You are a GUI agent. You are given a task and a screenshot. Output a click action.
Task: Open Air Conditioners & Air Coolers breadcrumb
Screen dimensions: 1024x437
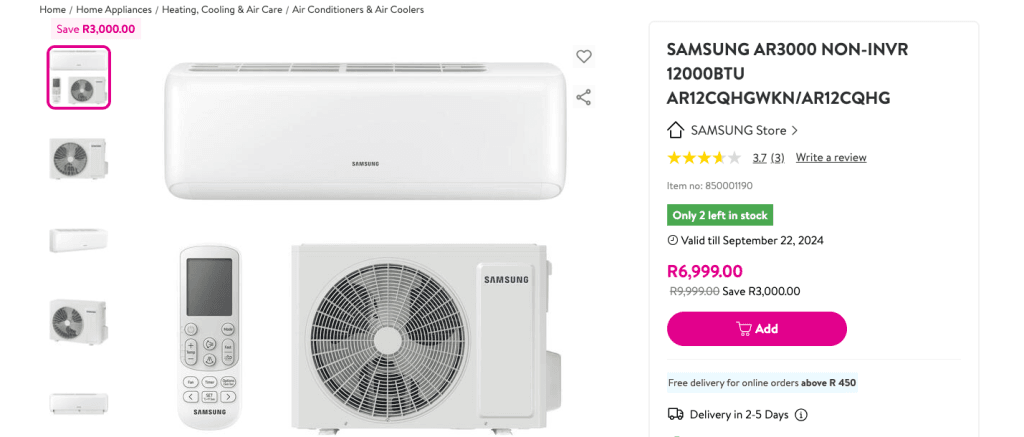[358, 10]
